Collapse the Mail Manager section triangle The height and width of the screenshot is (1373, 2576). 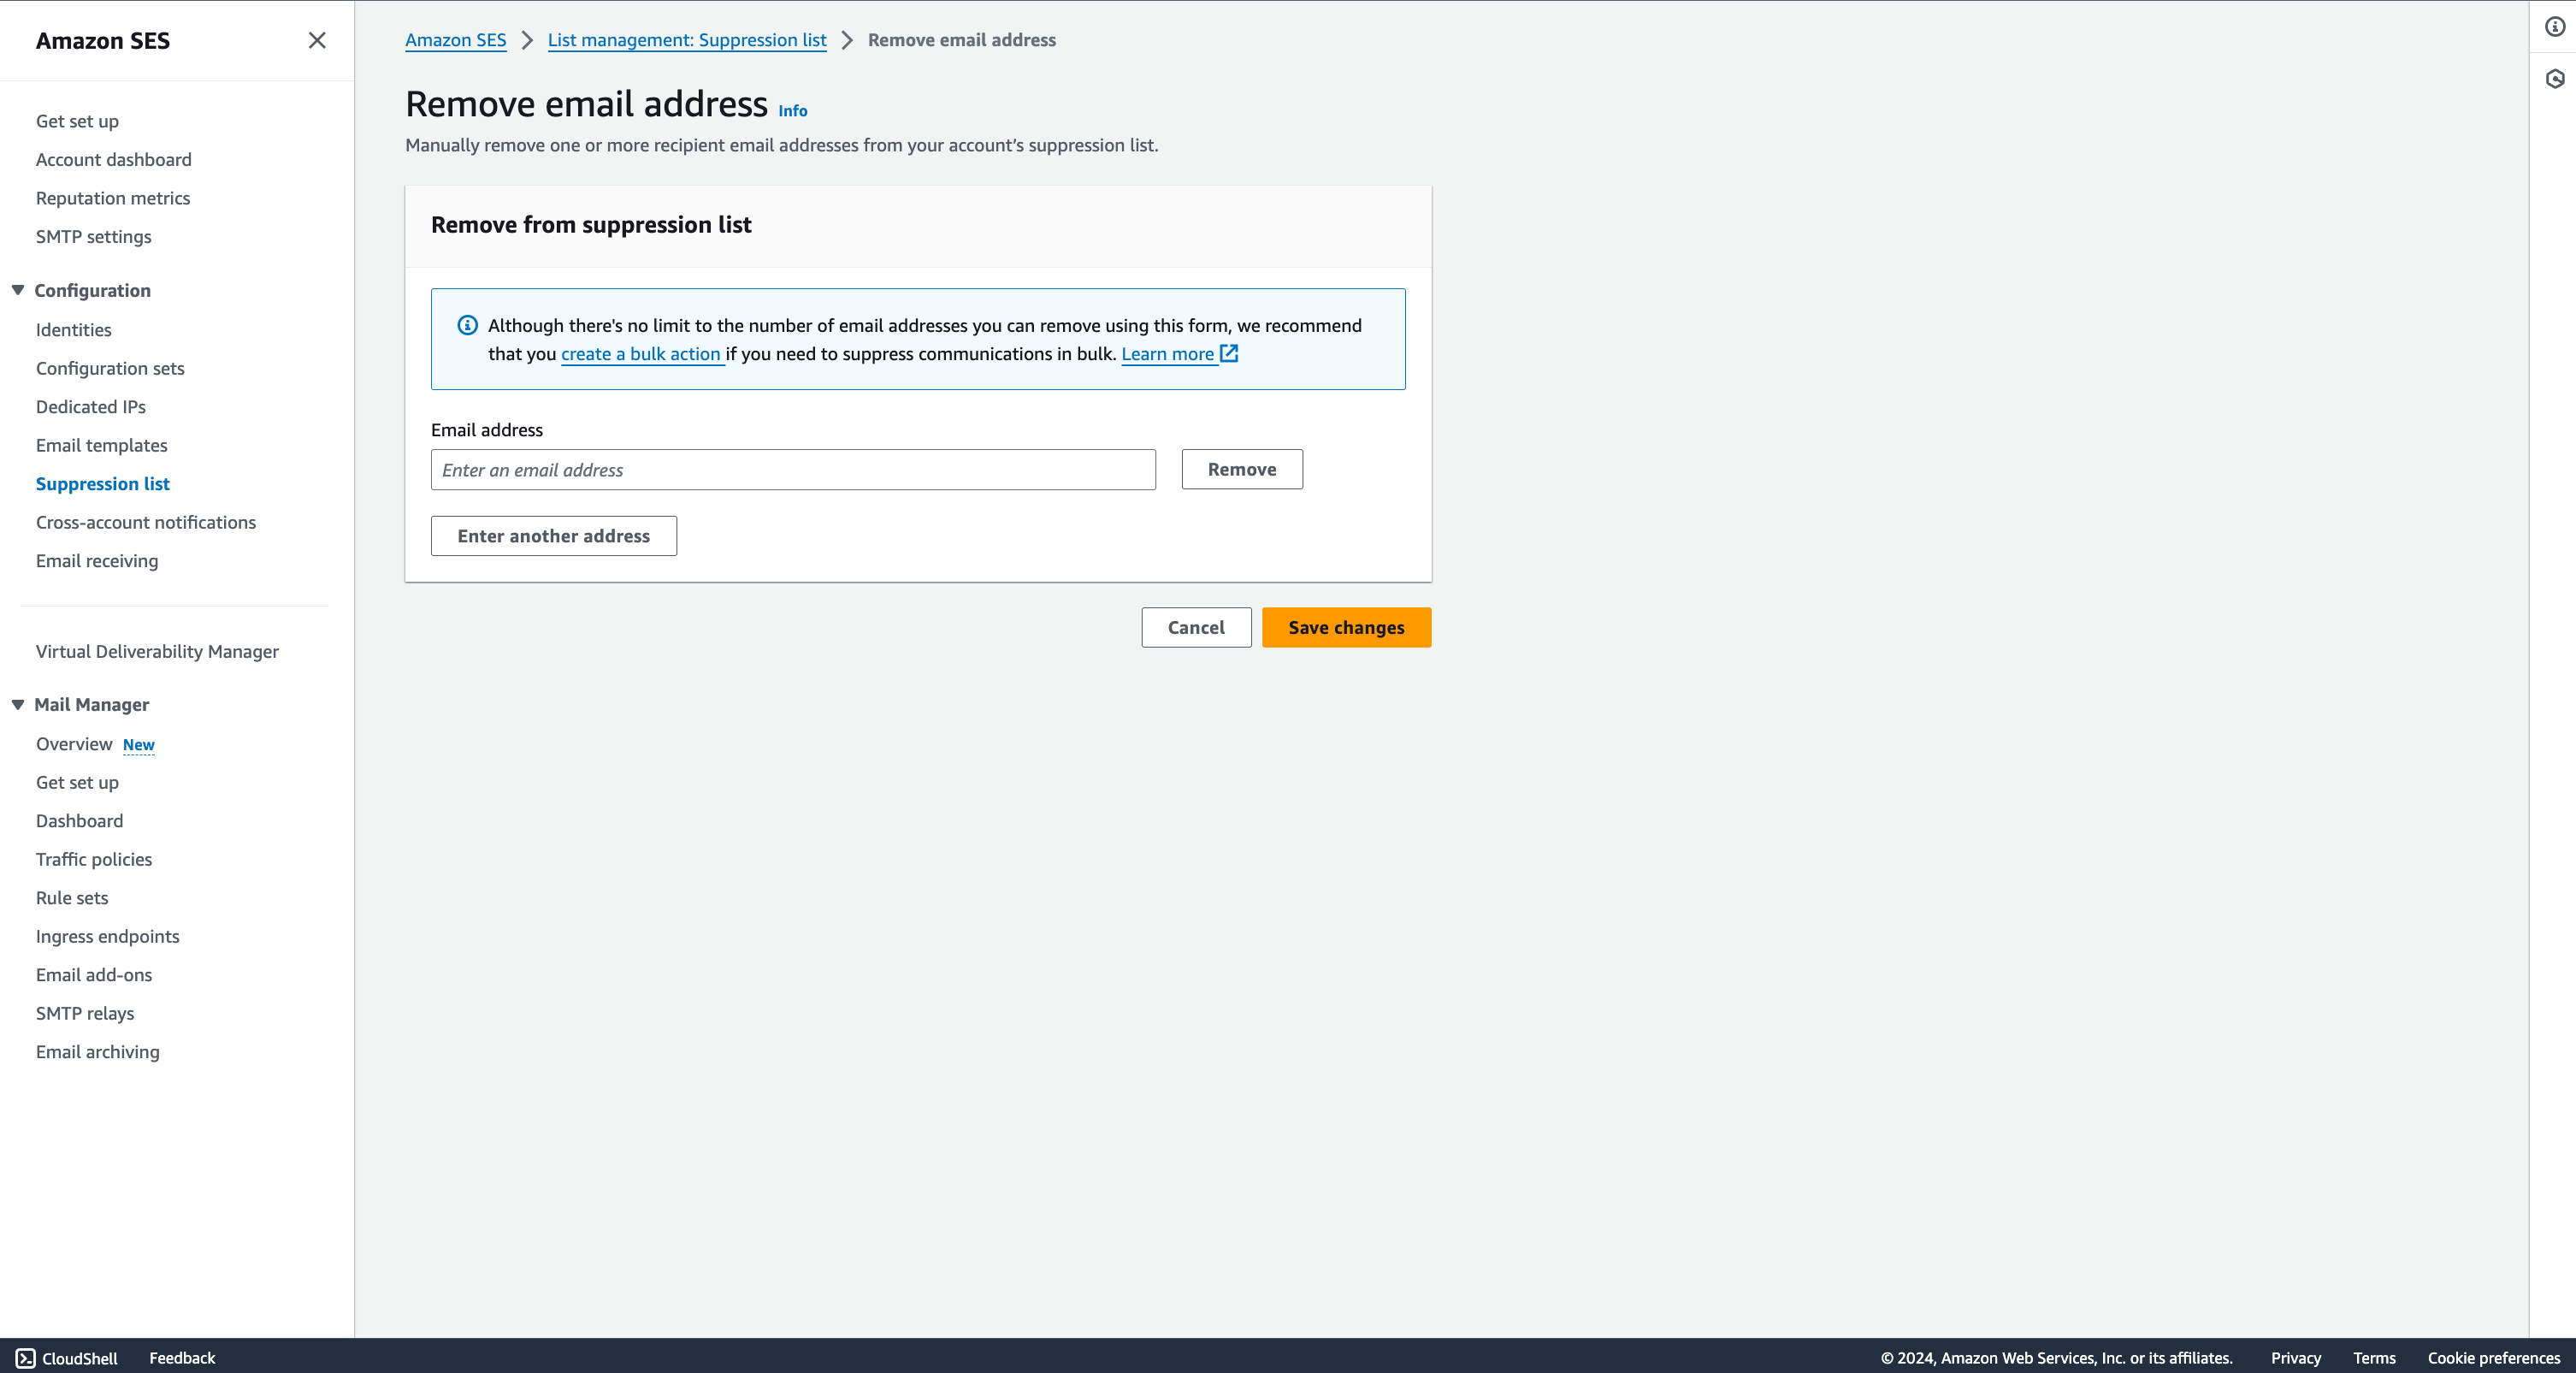tap(18, 704)
